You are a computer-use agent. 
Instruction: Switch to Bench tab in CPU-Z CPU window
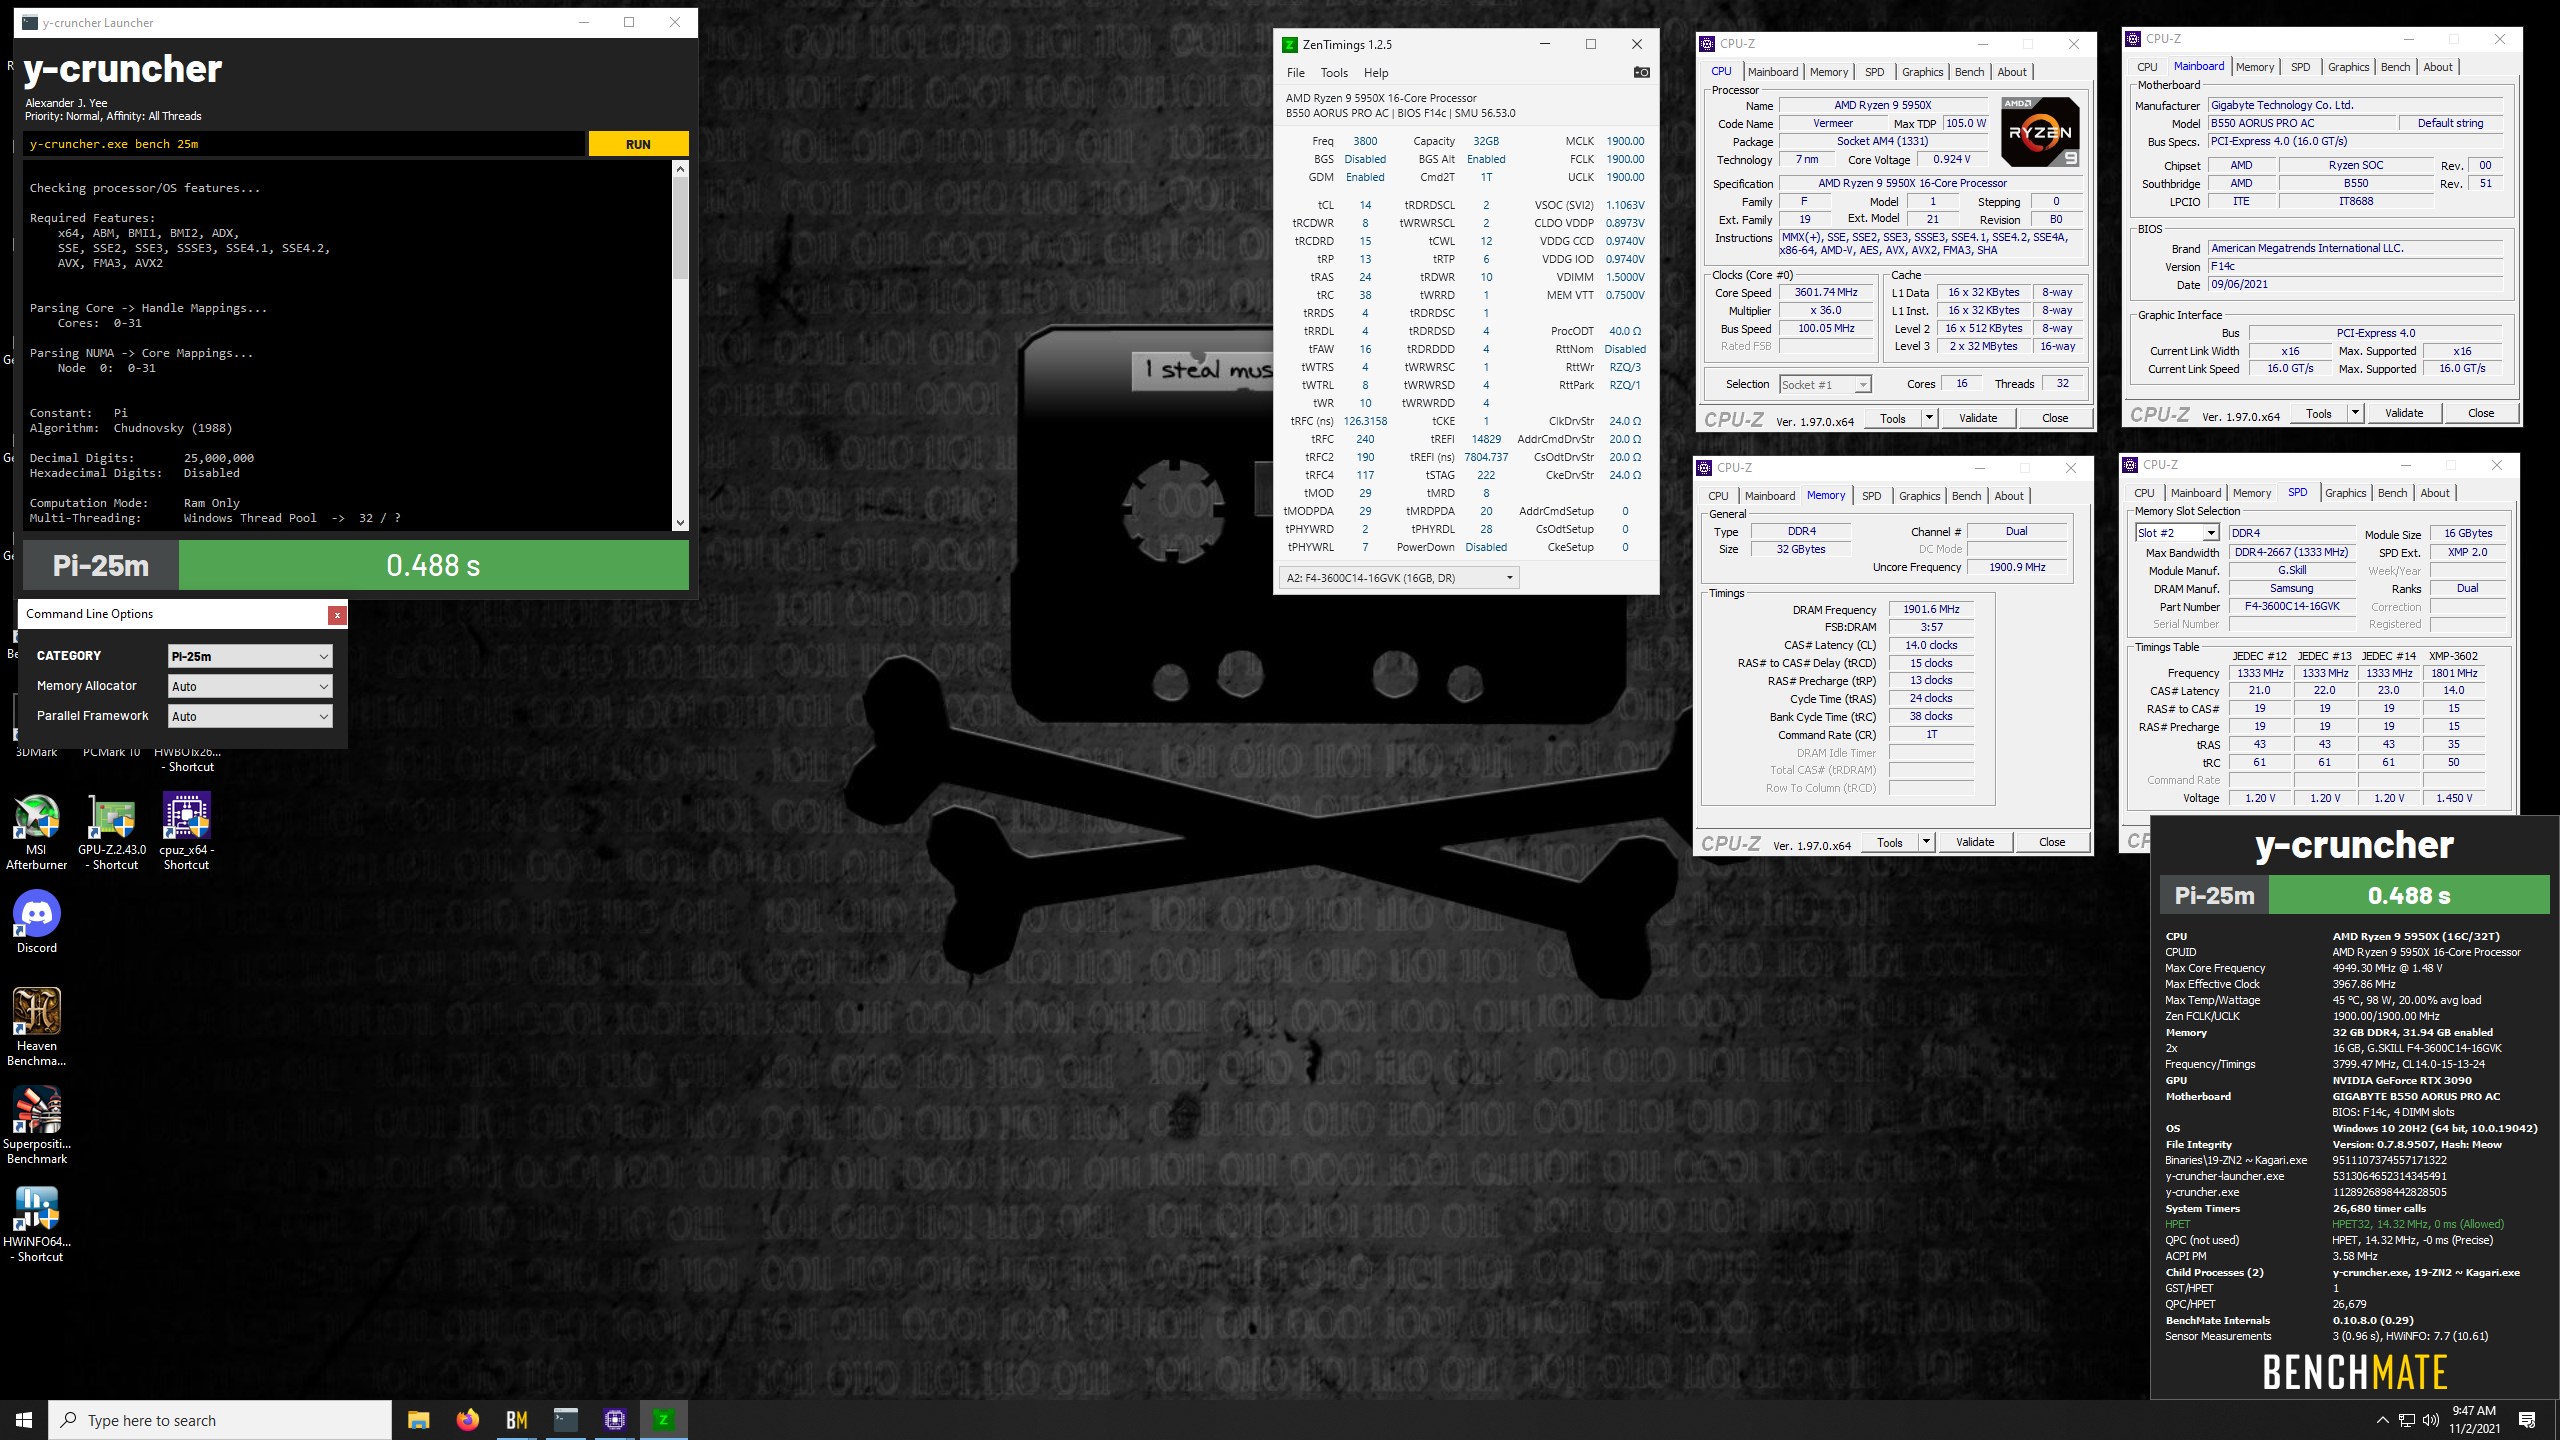click(x=1969, y=72)
